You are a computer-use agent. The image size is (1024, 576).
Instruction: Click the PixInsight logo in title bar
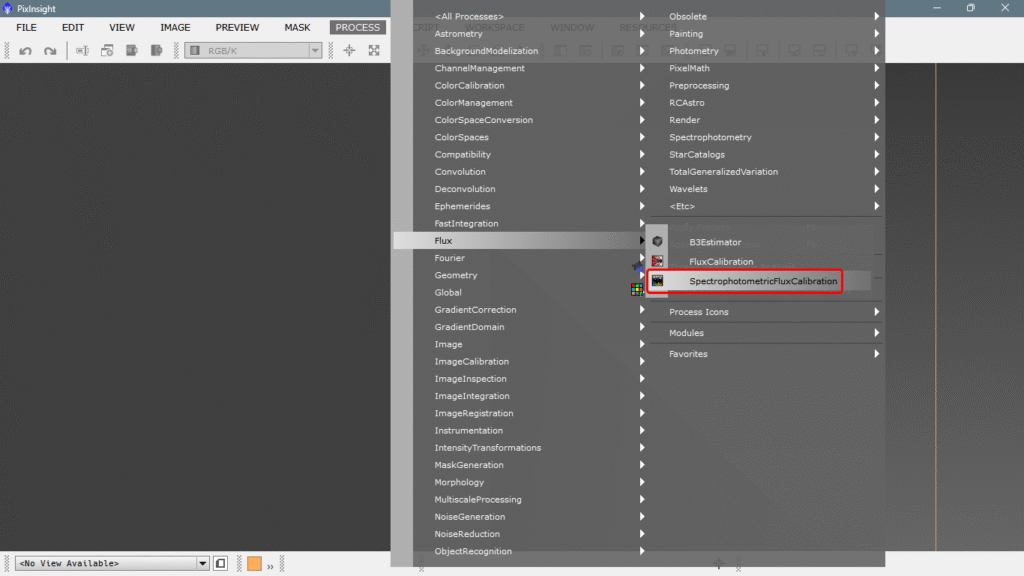8,8
